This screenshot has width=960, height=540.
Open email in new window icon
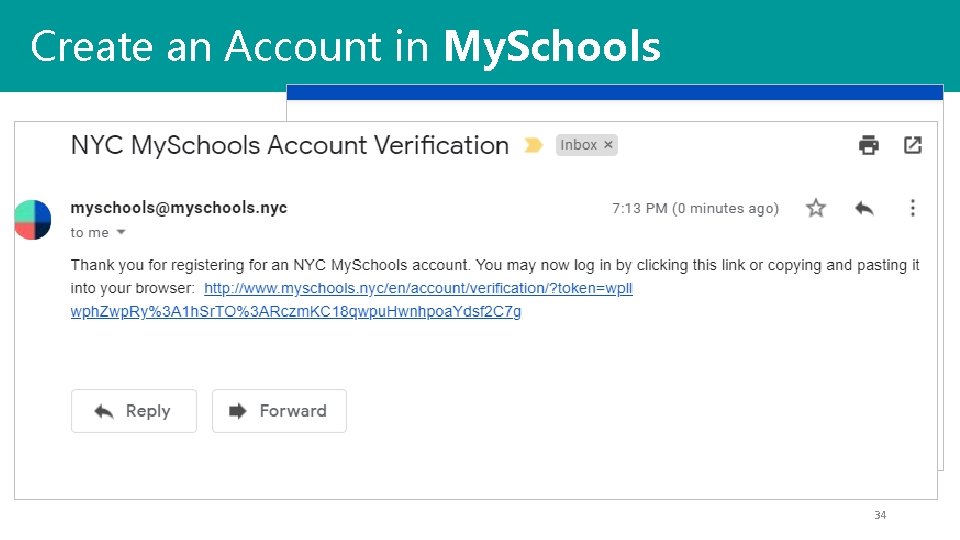[x=912, y=145]
